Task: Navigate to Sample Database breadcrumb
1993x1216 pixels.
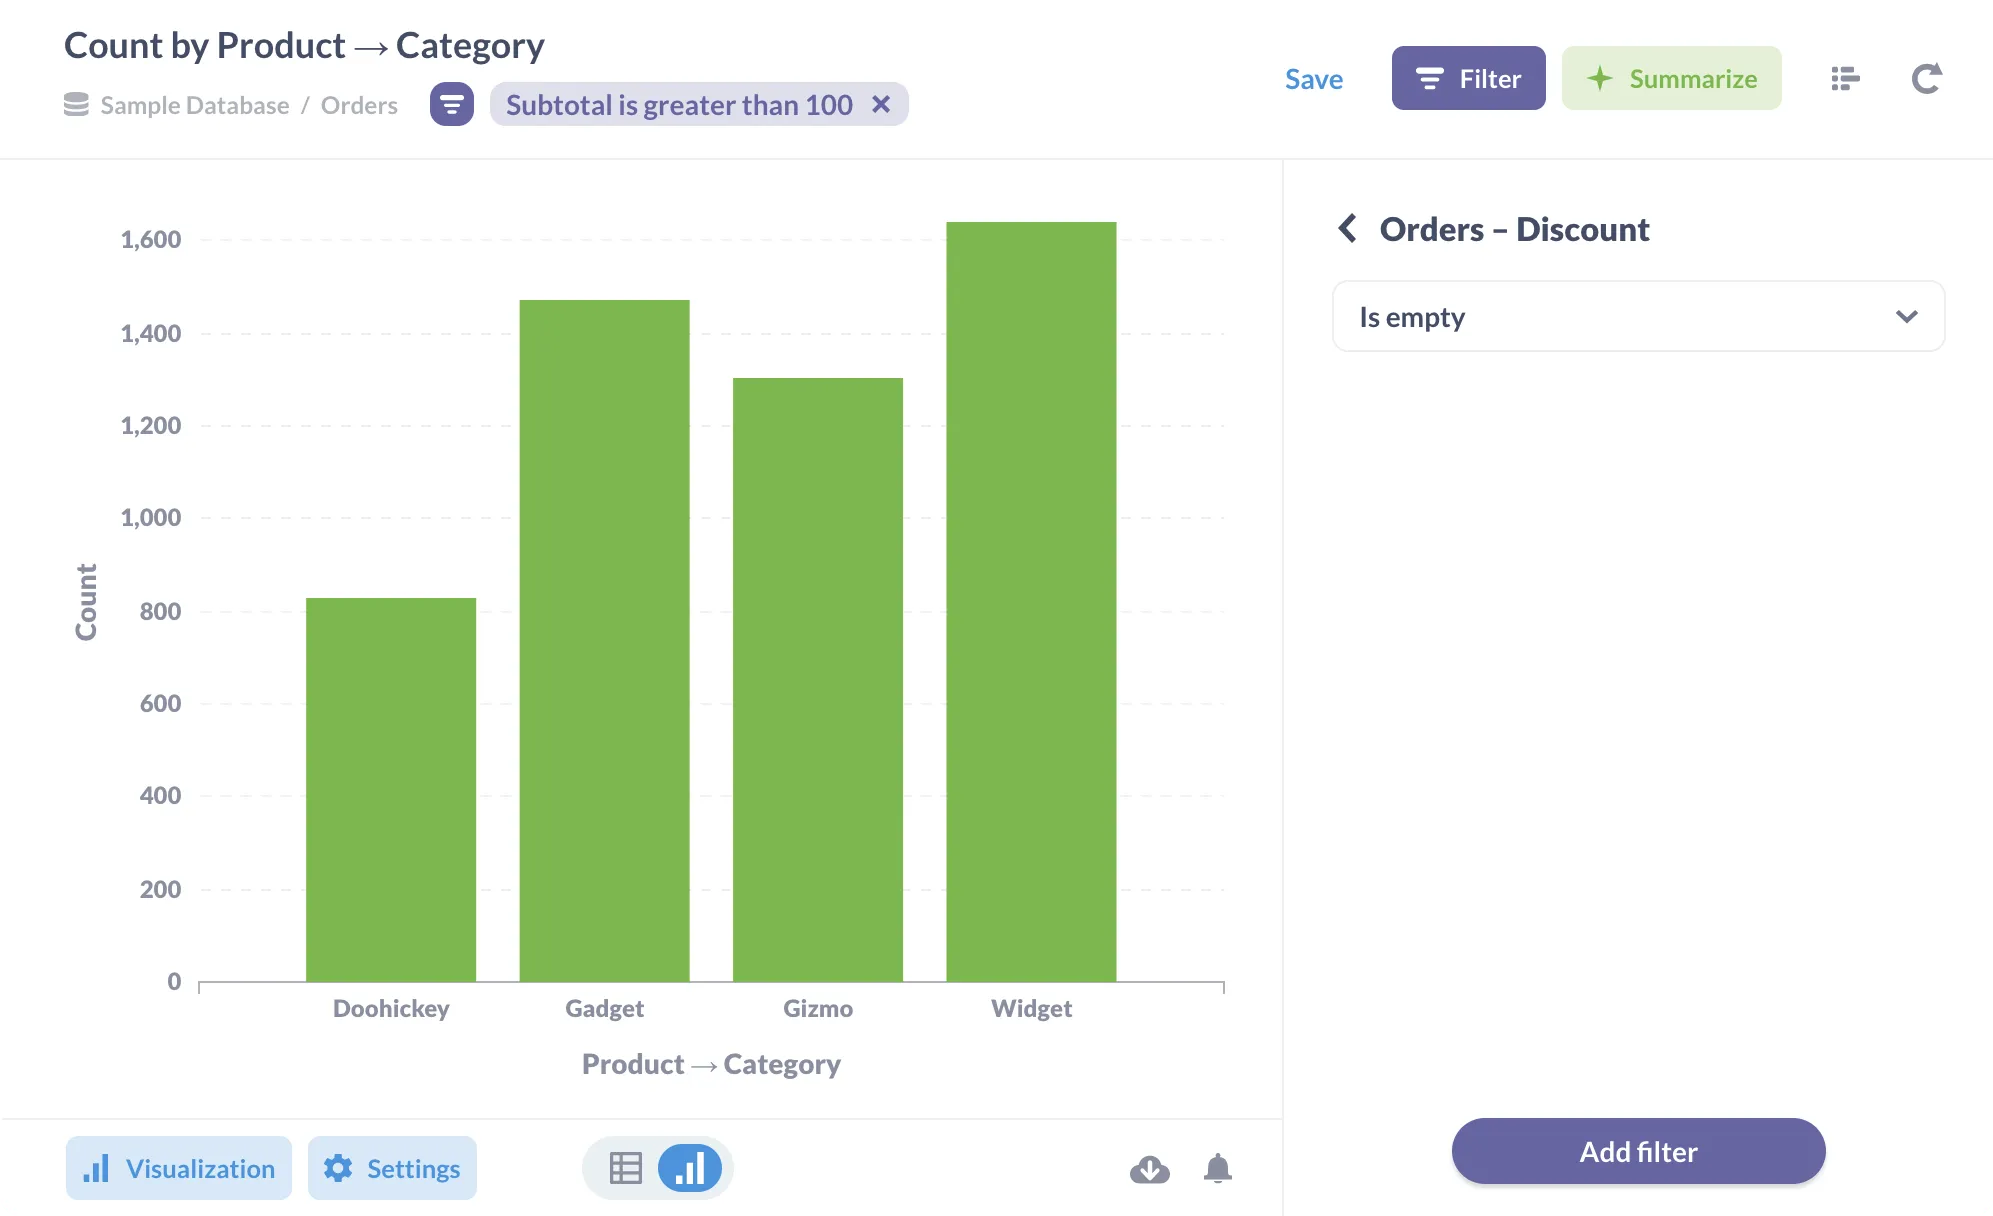Action: click(x=194, y=105)
